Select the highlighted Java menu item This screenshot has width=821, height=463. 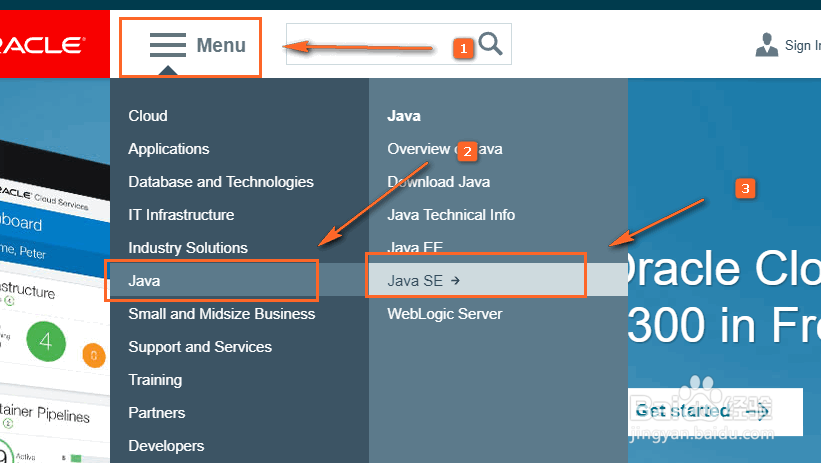click(x=145, y=281)
